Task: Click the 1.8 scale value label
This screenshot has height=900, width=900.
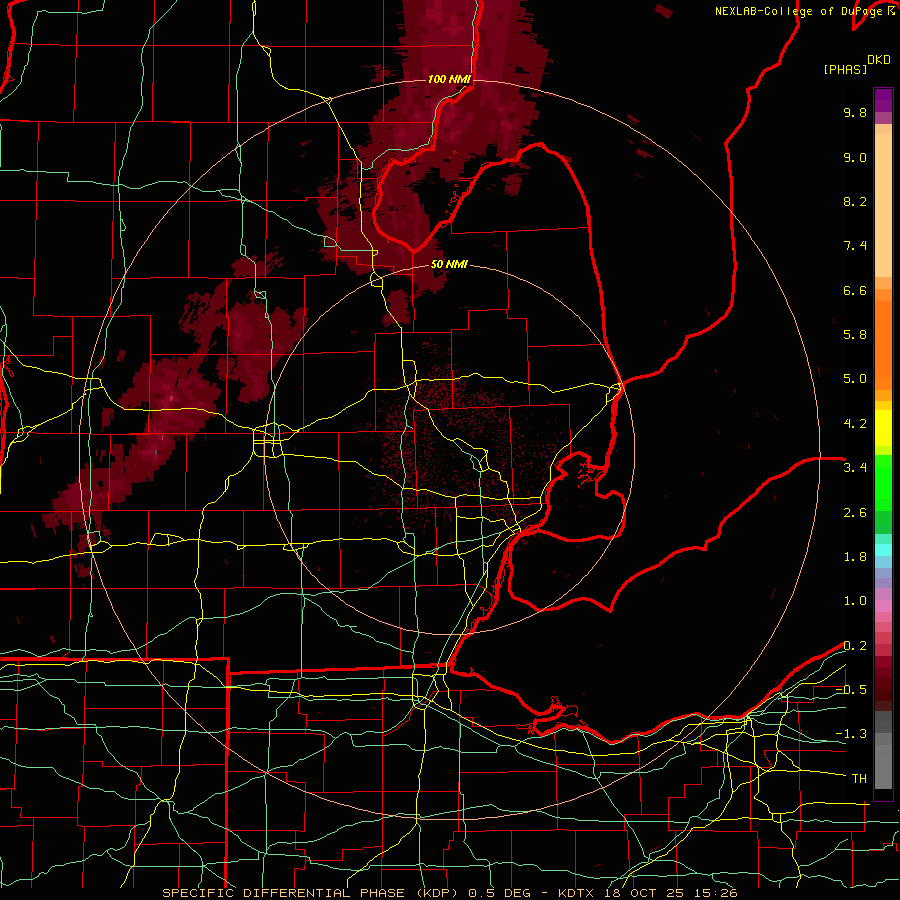Action: pos(855,557)
